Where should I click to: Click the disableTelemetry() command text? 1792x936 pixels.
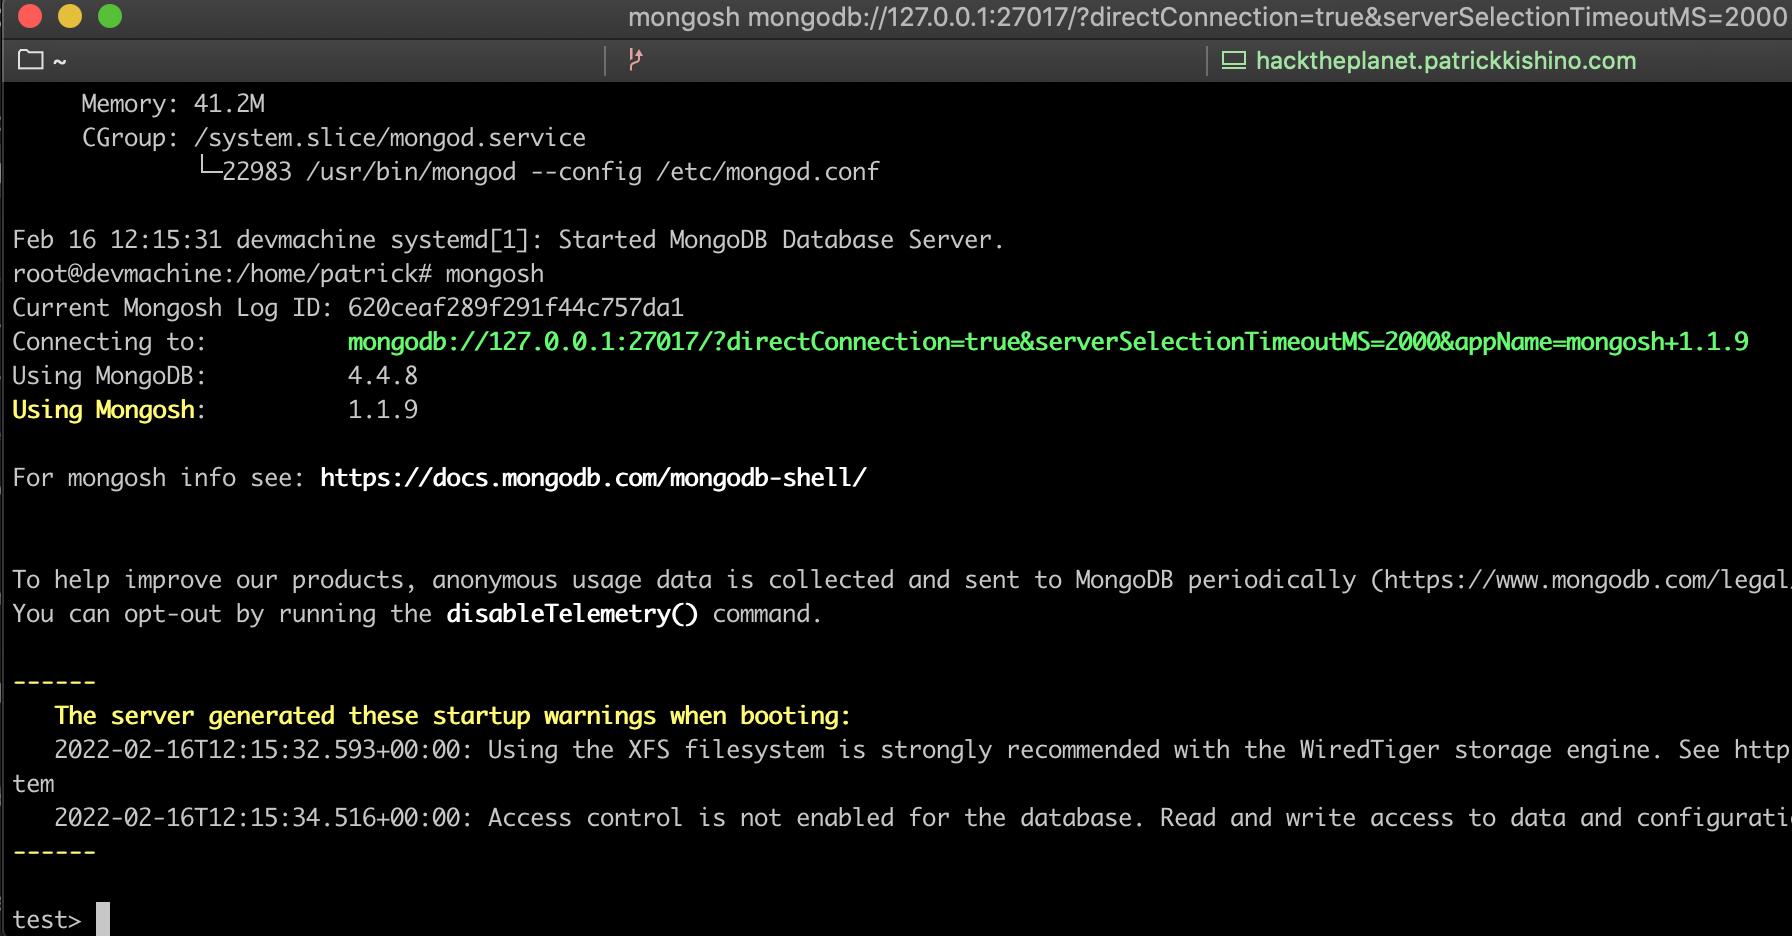(572, 613)
